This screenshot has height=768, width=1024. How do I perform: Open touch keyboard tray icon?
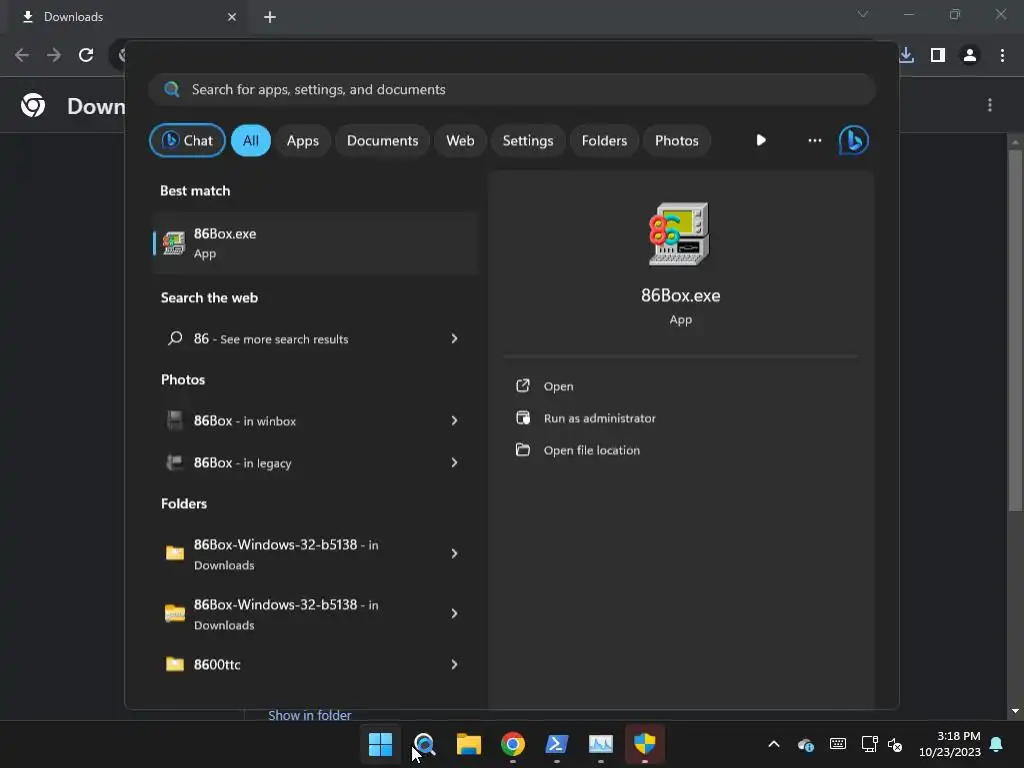838,744
